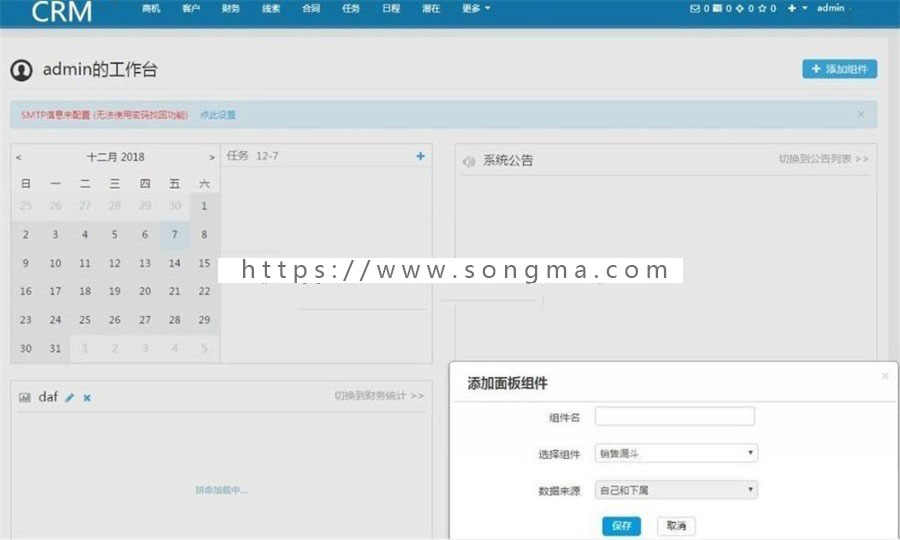Screen dimensions: 900x540
Task: Open the message box notification icon in navbar
Action: pyautogui.click(x=717, y=8)
